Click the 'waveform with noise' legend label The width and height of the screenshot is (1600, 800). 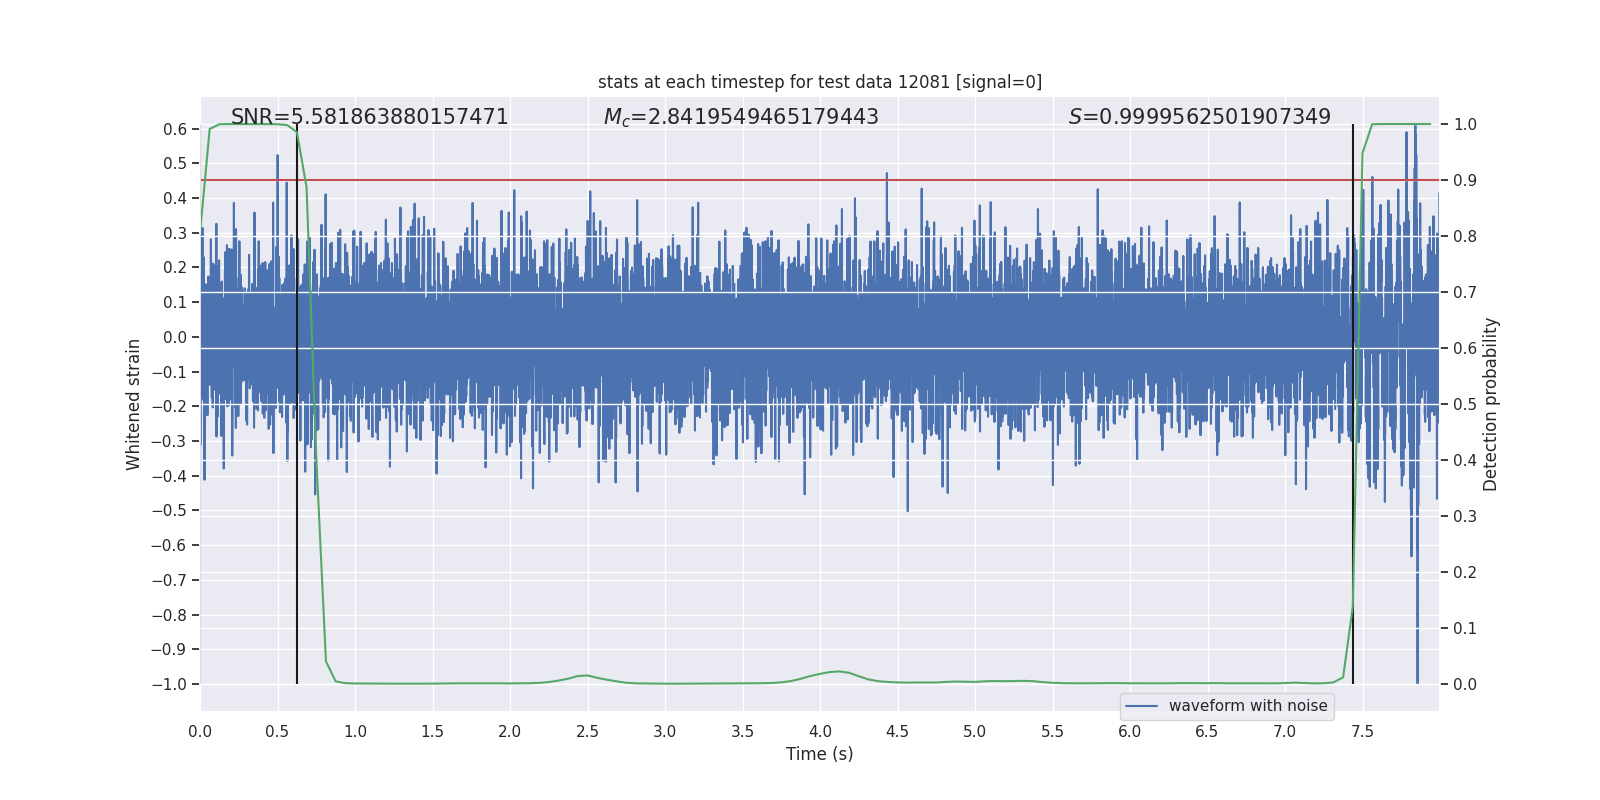(1247, 706)
